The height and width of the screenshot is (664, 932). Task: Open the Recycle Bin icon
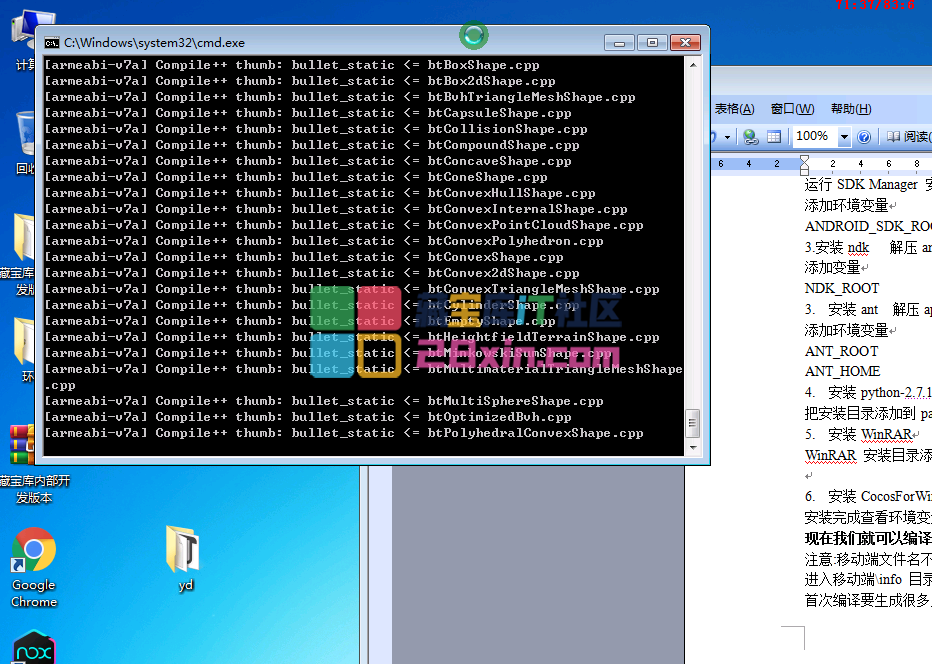27,135
